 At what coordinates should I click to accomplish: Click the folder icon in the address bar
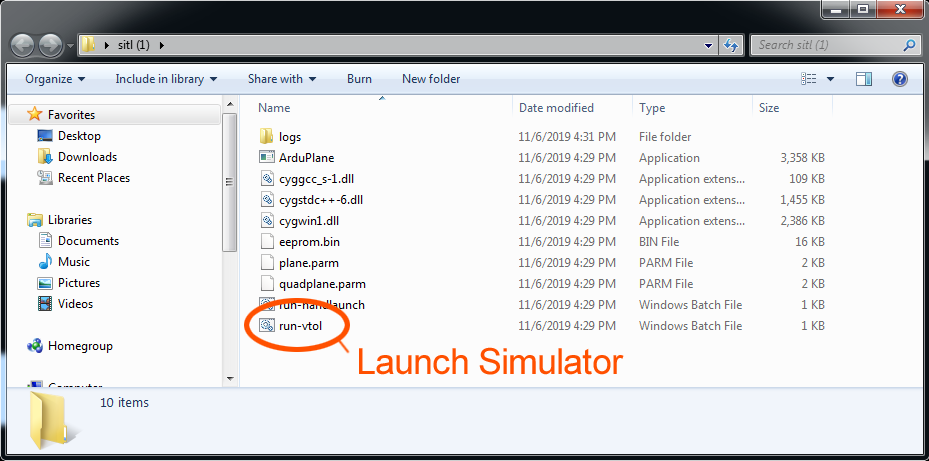[x=88, y=44]
